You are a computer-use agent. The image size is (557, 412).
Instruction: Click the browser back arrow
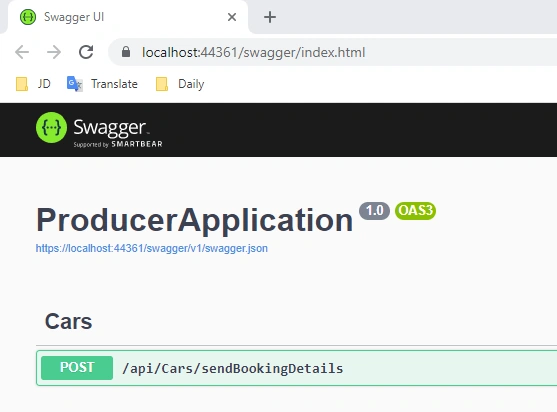click(22, 52)
